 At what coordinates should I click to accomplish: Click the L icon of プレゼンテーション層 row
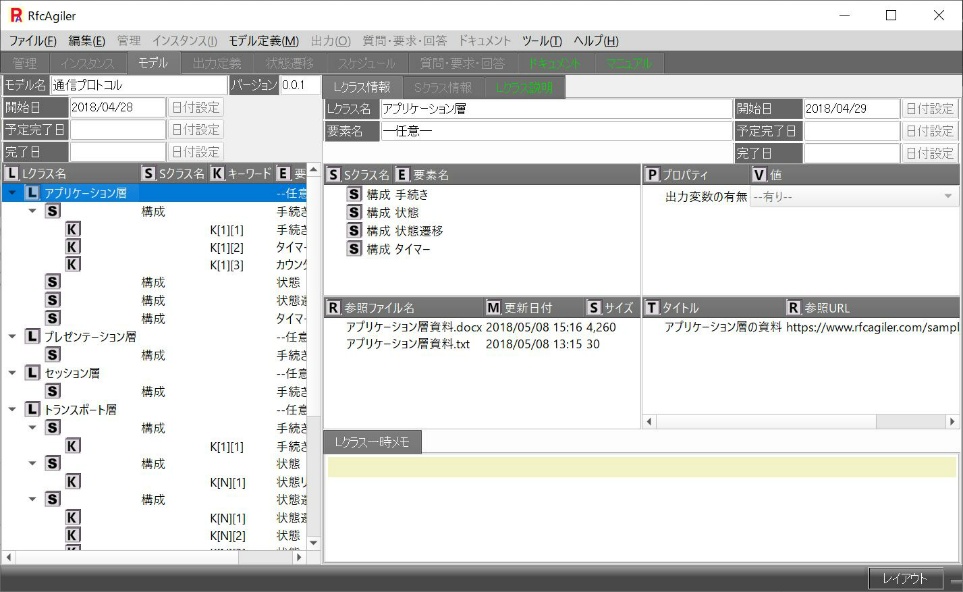click(33, 337)
